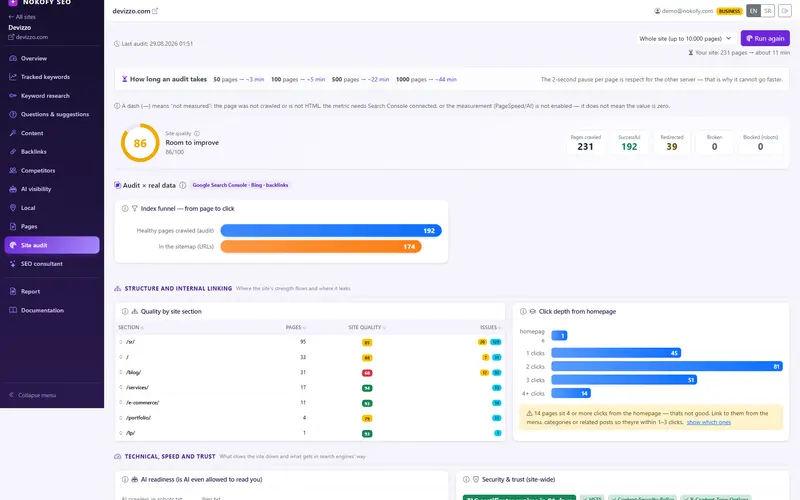Click the Google Search Console · Bing · backlinks badge
This screenshot has width=800, height=500.
(240, 185)
